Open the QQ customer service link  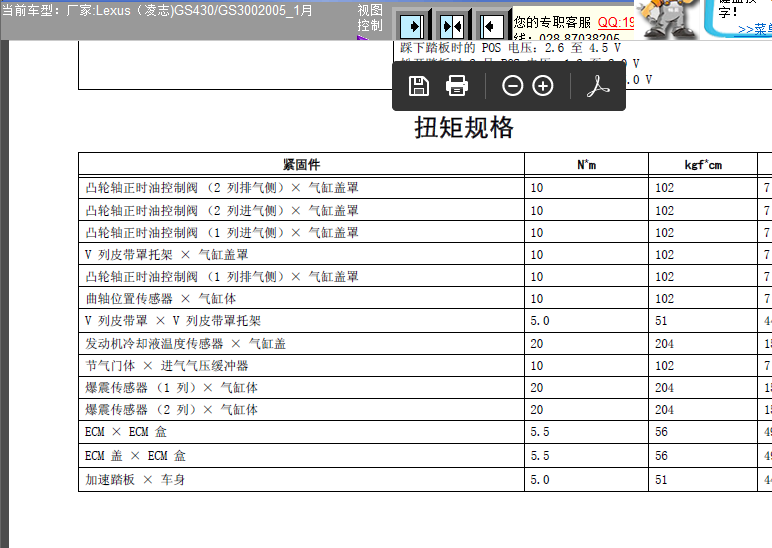[616, 22]
